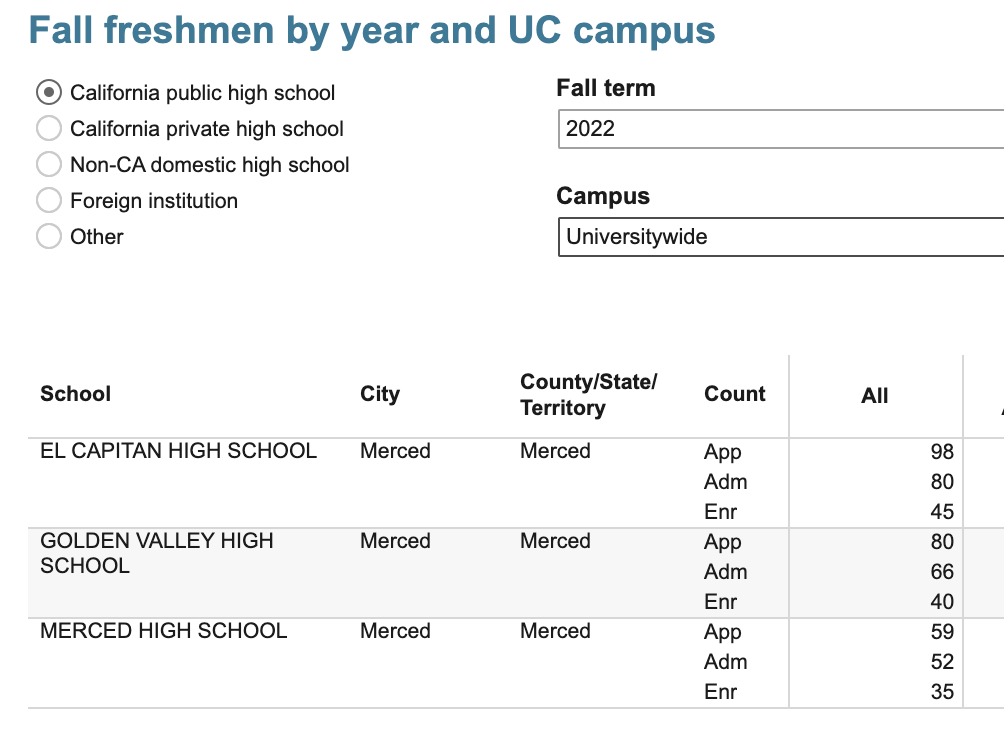Open the Campus dropdown showing Universitywide
This screenshot has width=1004, height=732.
coord(780,237)
